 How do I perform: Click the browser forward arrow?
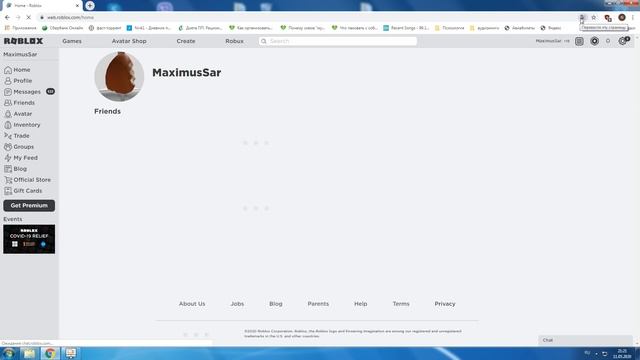pos(18,18)
